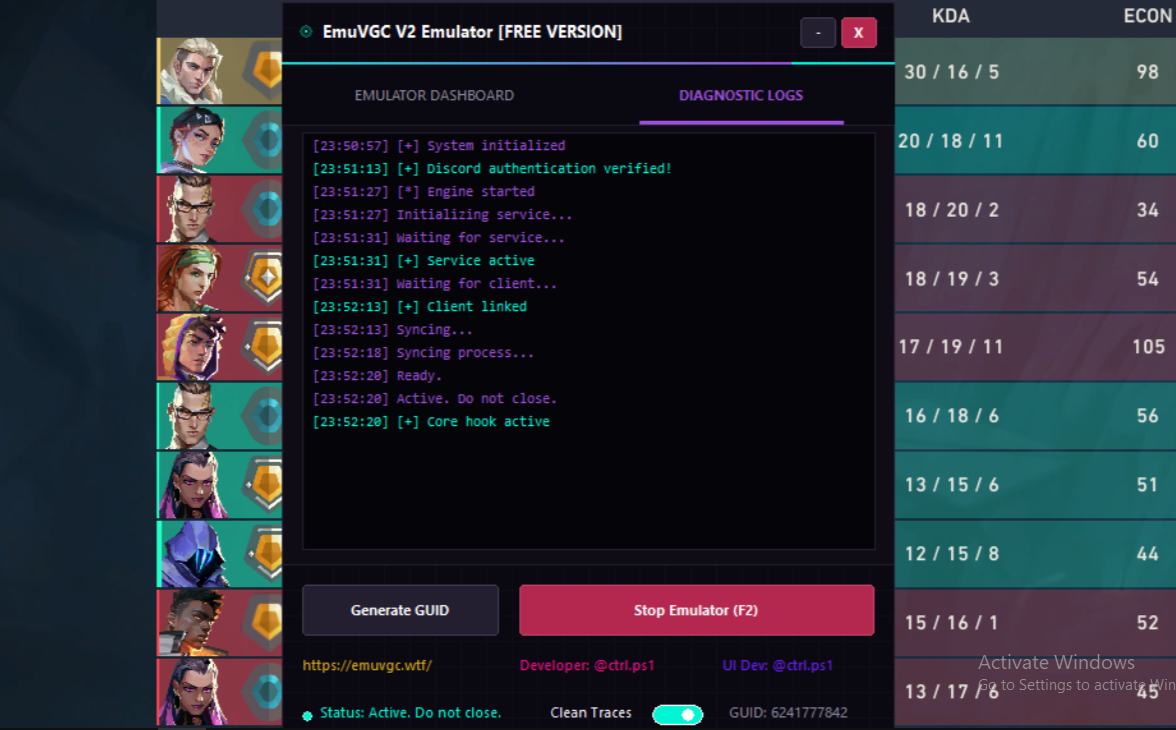This screenshot has height=730, width=1176.
Task: Open the Diagnostic Logs tab
Action: click(741, 95)
